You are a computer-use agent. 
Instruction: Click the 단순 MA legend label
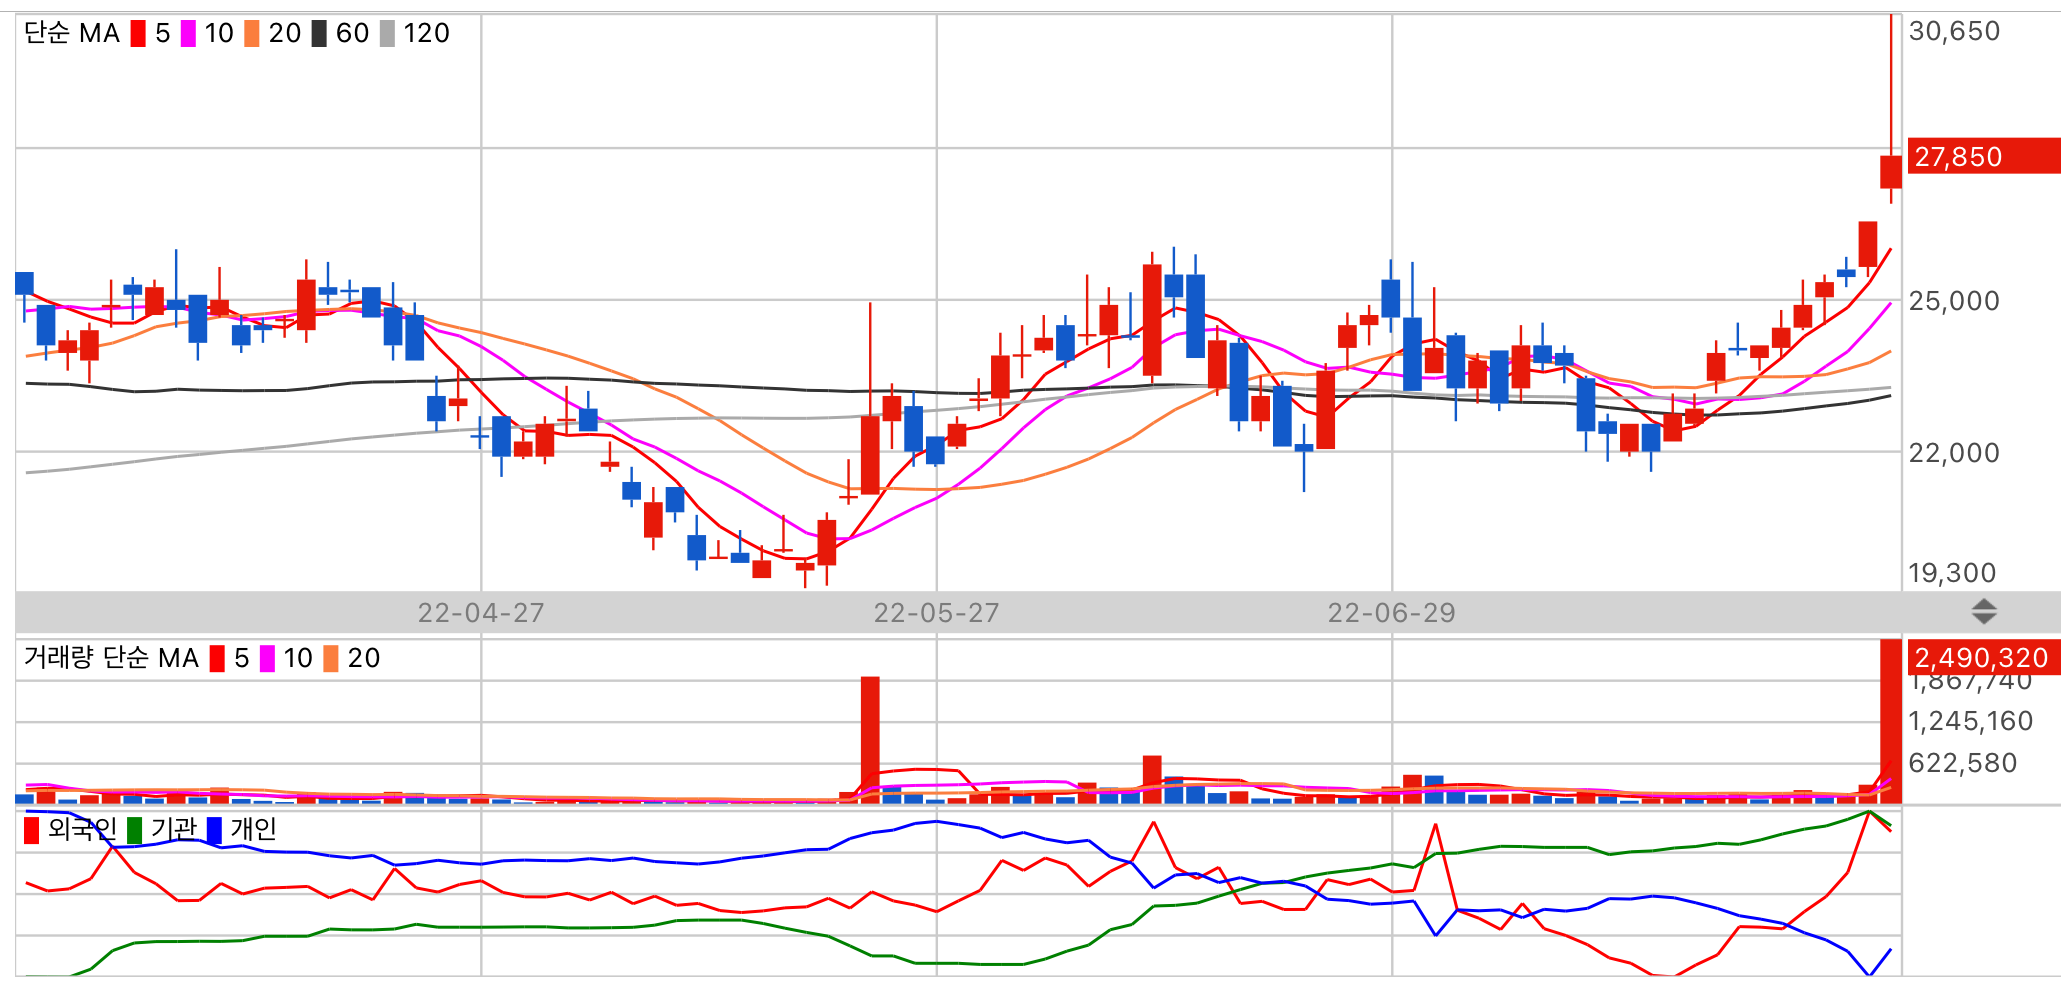[x=72, y=34]
